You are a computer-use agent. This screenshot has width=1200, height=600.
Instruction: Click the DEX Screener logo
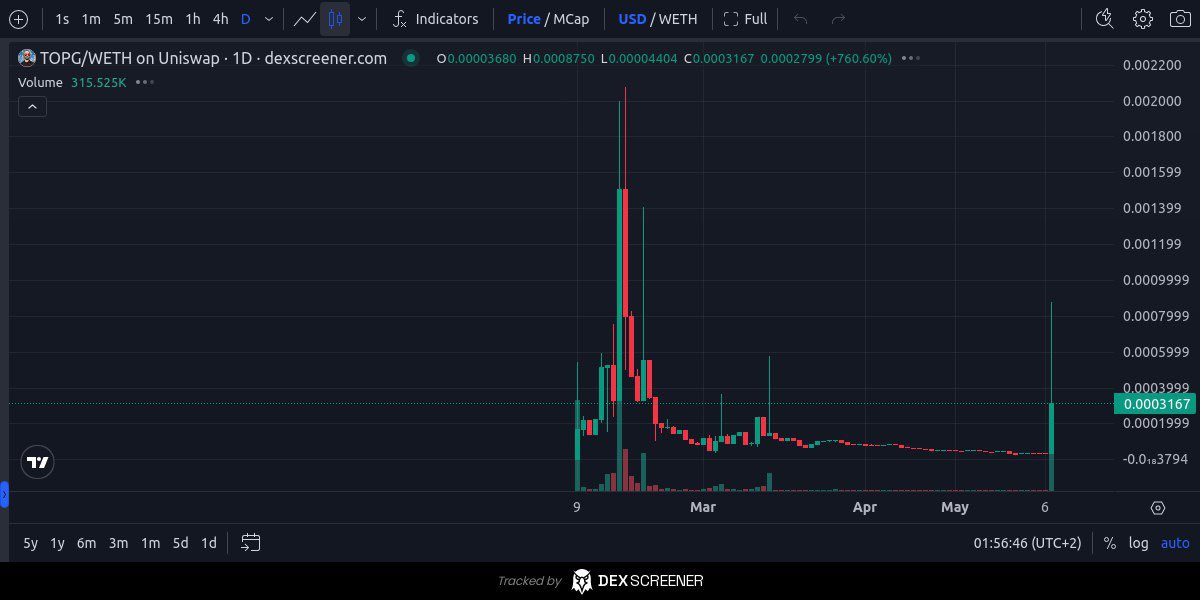coord(637,581)
